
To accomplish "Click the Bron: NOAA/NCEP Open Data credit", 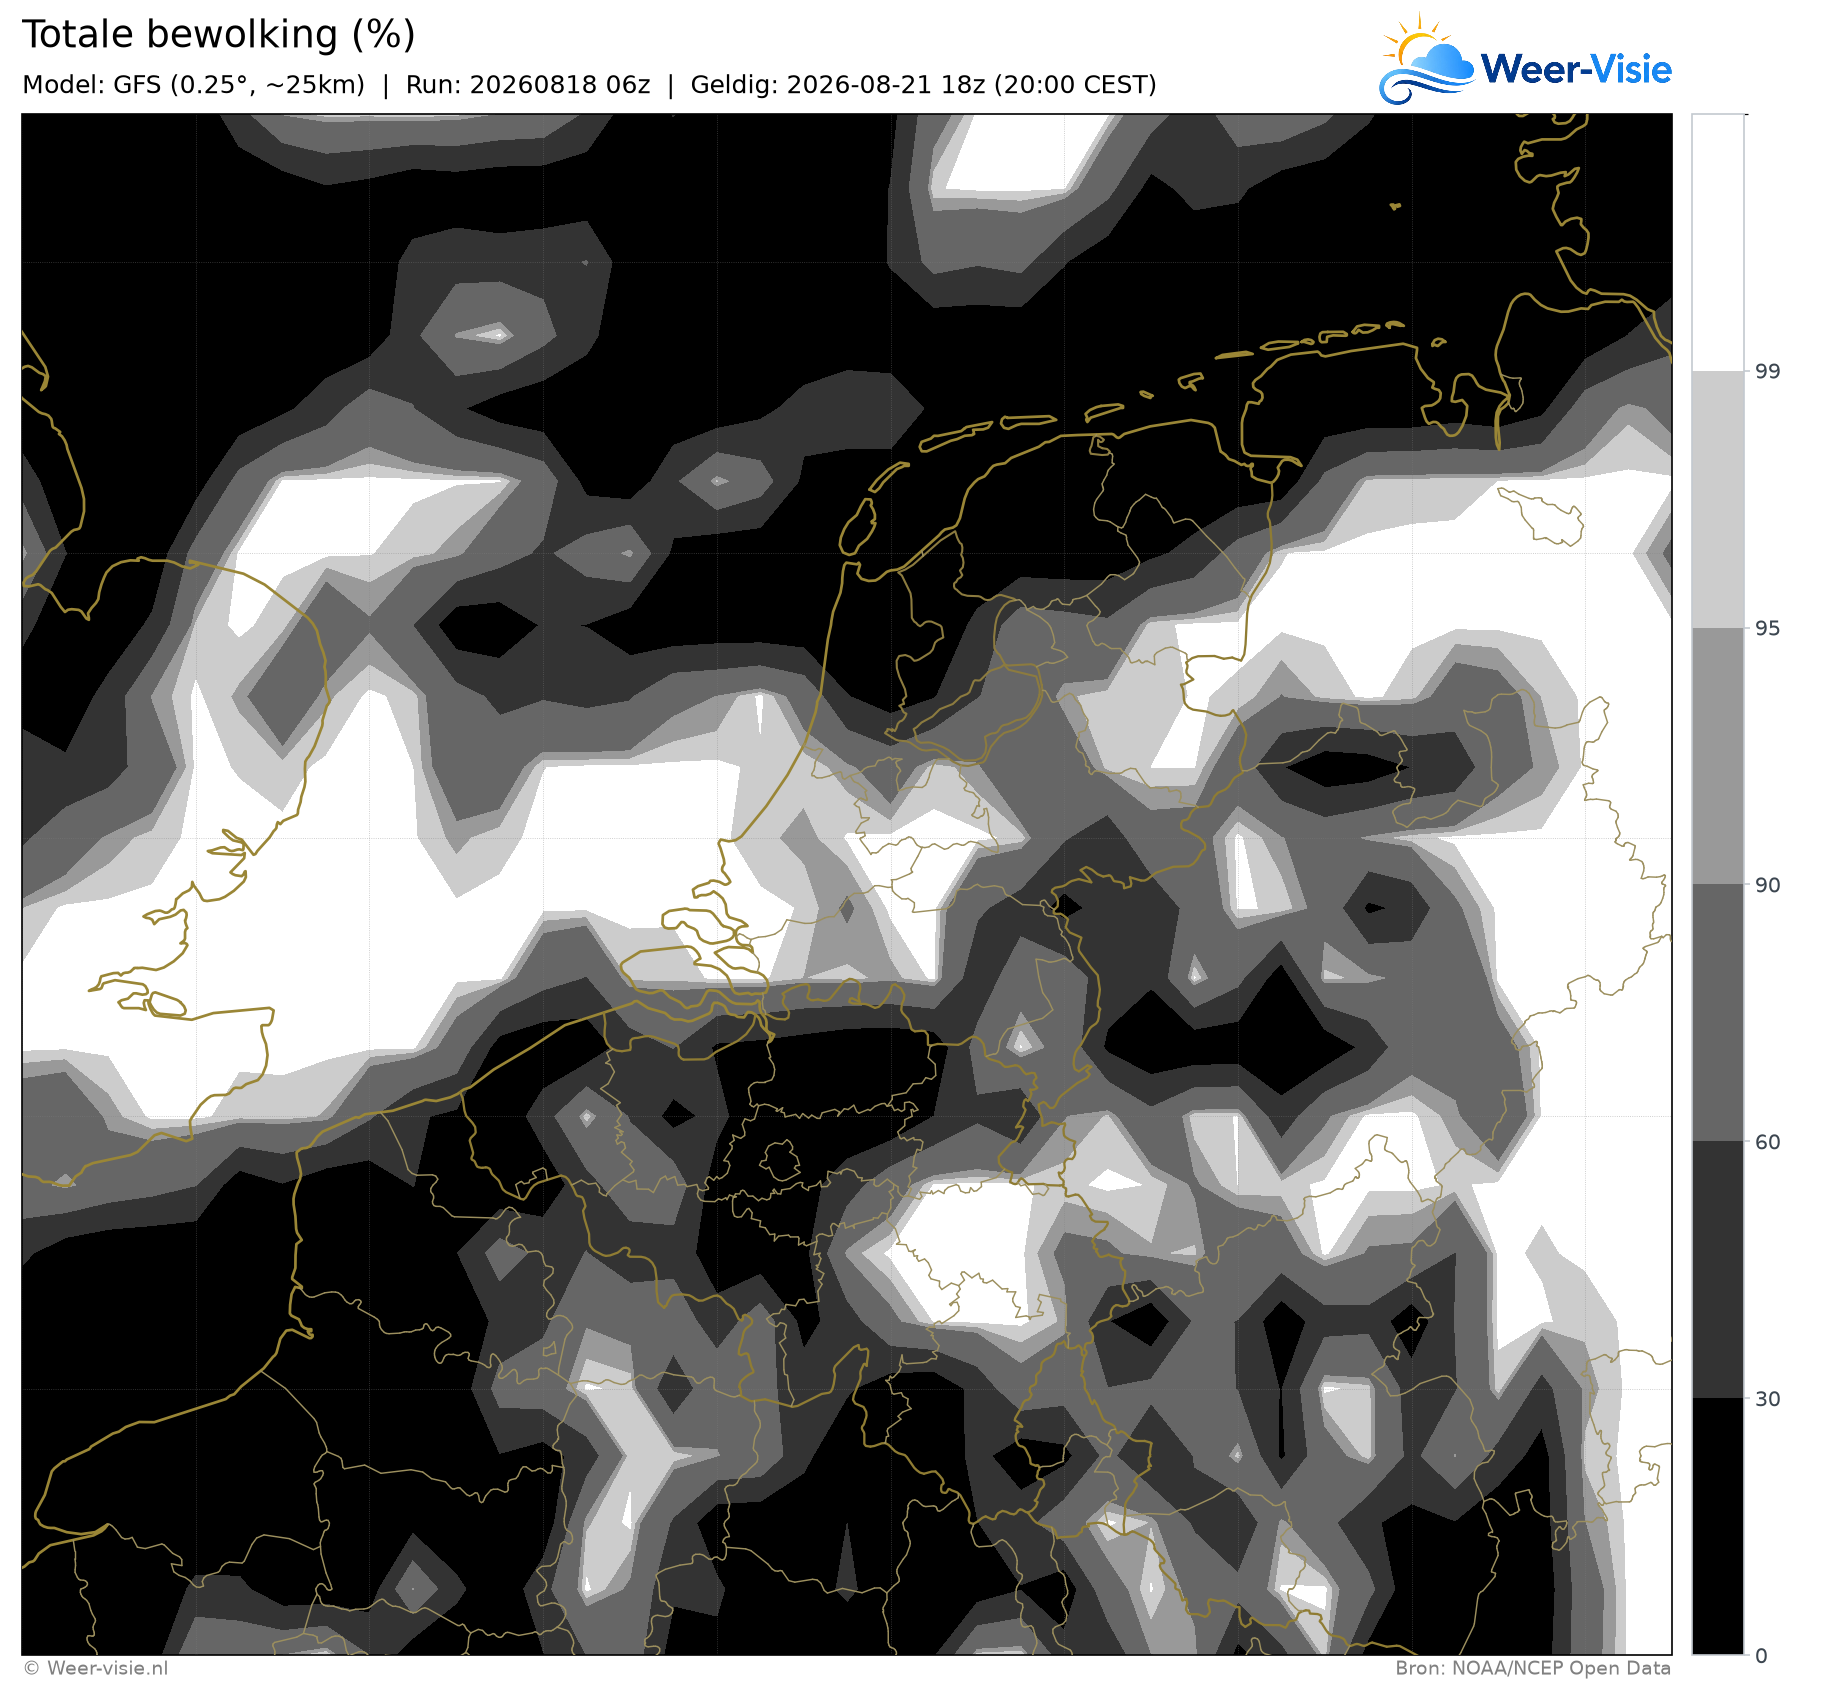I will click(x=1533, y=1668).
